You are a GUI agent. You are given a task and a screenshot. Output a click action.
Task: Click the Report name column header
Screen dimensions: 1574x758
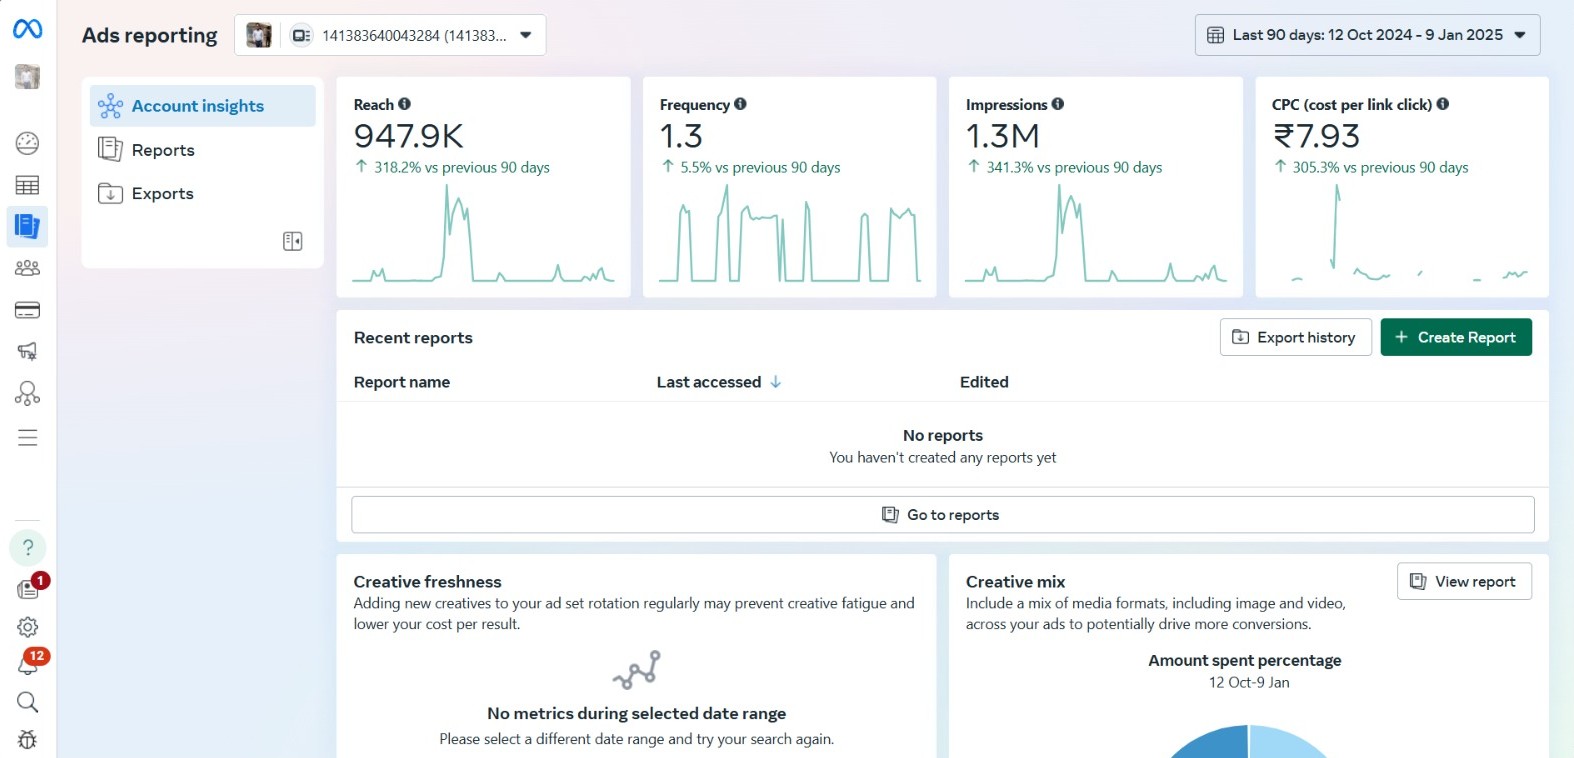[x=402, y=382]
